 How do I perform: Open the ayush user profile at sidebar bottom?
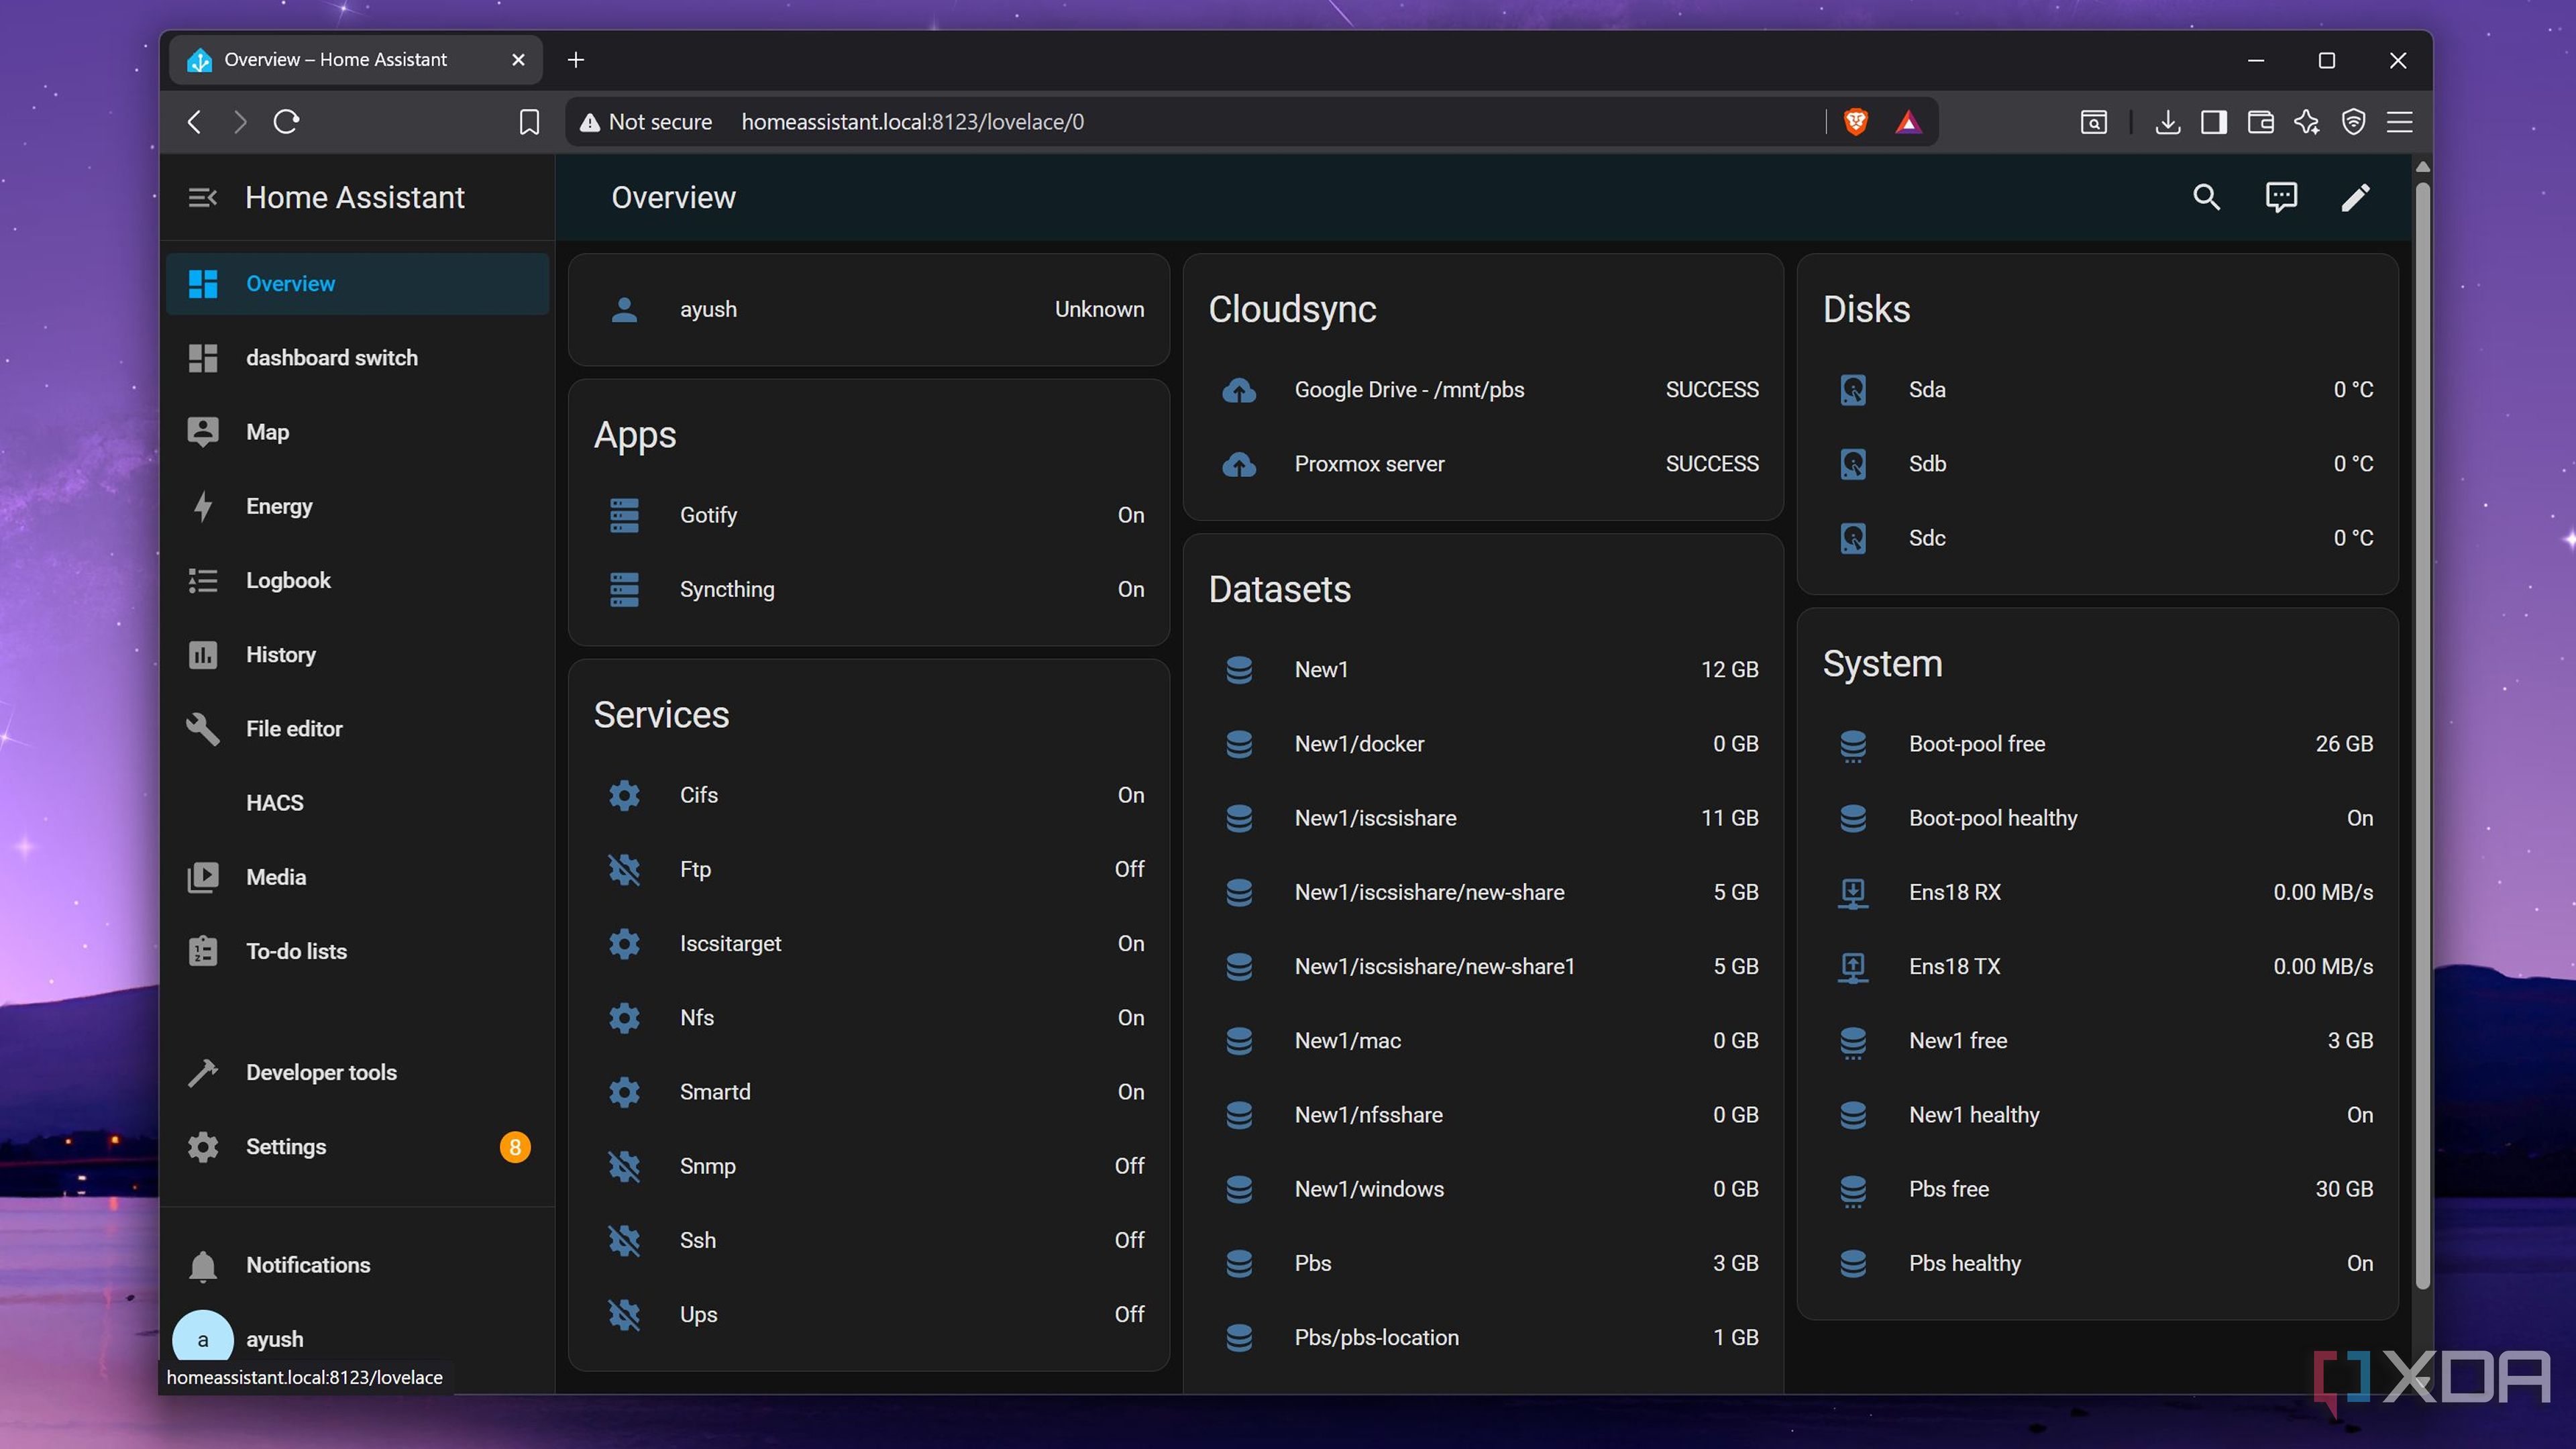pos(357,1339)
